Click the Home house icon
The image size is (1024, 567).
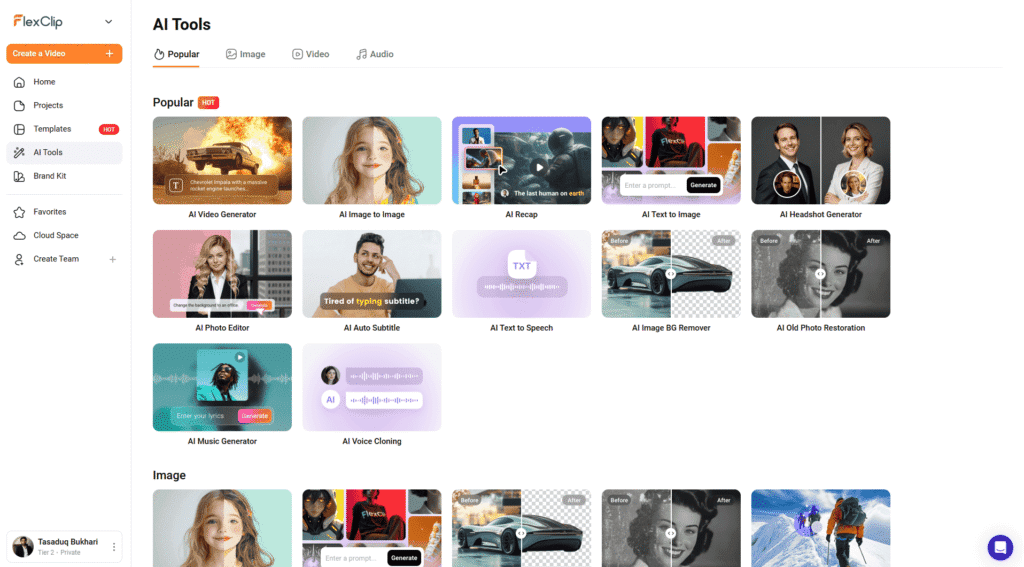tap(20, 82)
